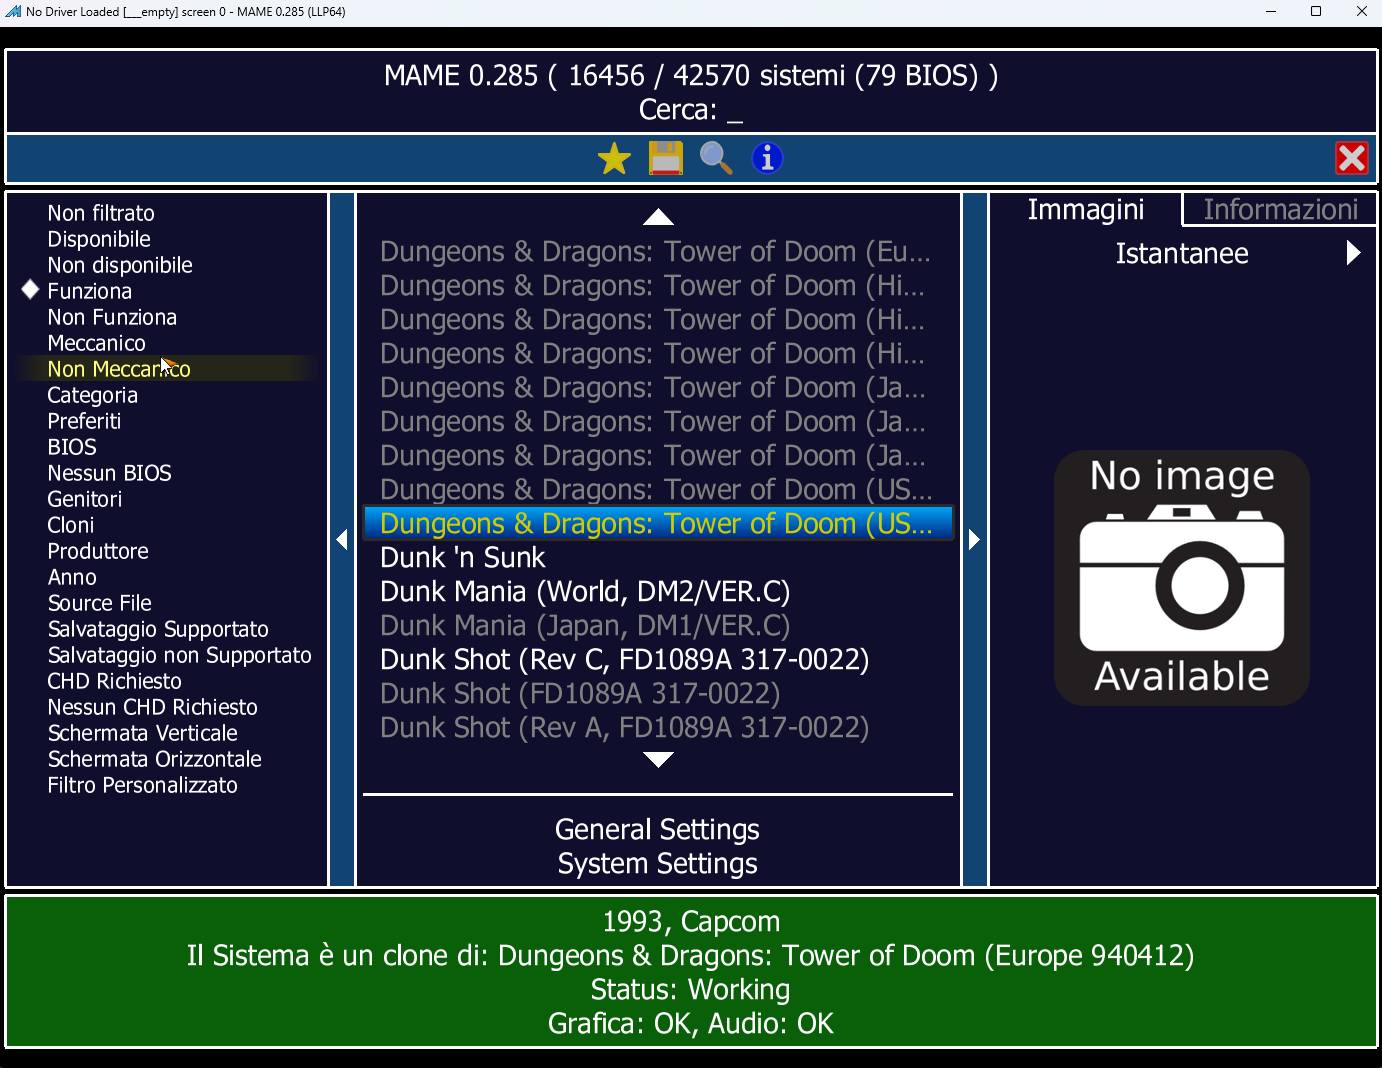Click the right arrow next to Istantanee
Image resolution: width=1382 pixels, height=1068 pixels.
pos(1353,253)
